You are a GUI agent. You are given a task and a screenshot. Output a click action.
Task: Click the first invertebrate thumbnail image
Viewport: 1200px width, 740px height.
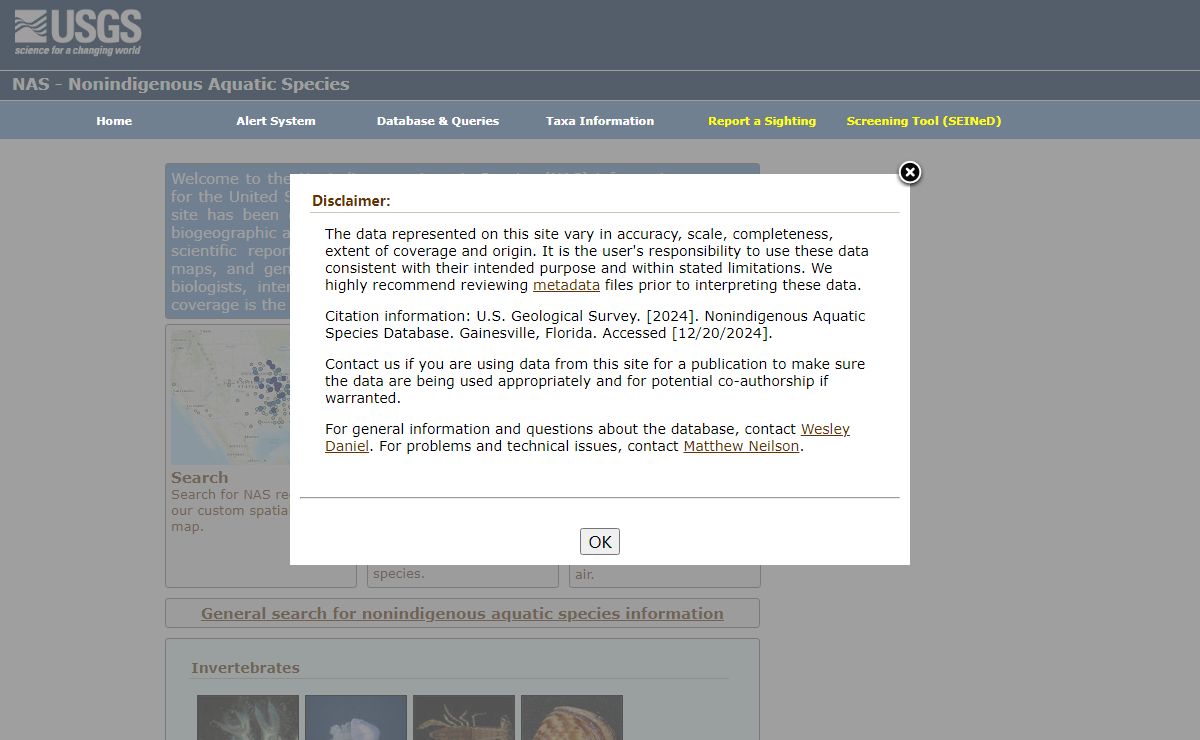pos(248,717)
